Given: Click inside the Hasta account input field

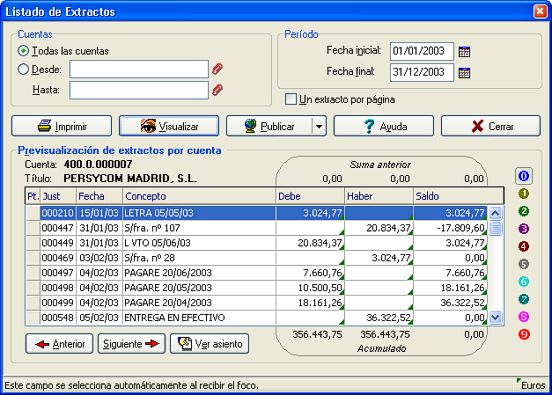Looking at the screenshot, I should [x=139, y=90].
